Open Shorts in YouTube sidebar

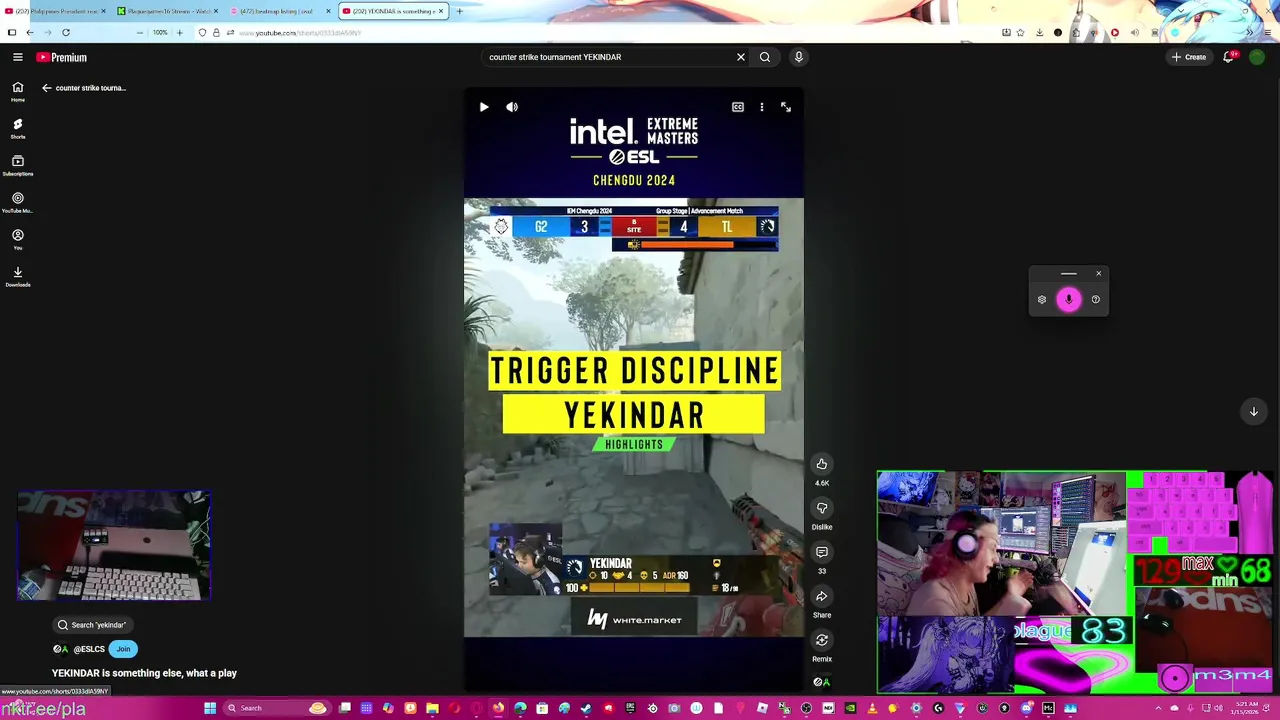point(18,128)
